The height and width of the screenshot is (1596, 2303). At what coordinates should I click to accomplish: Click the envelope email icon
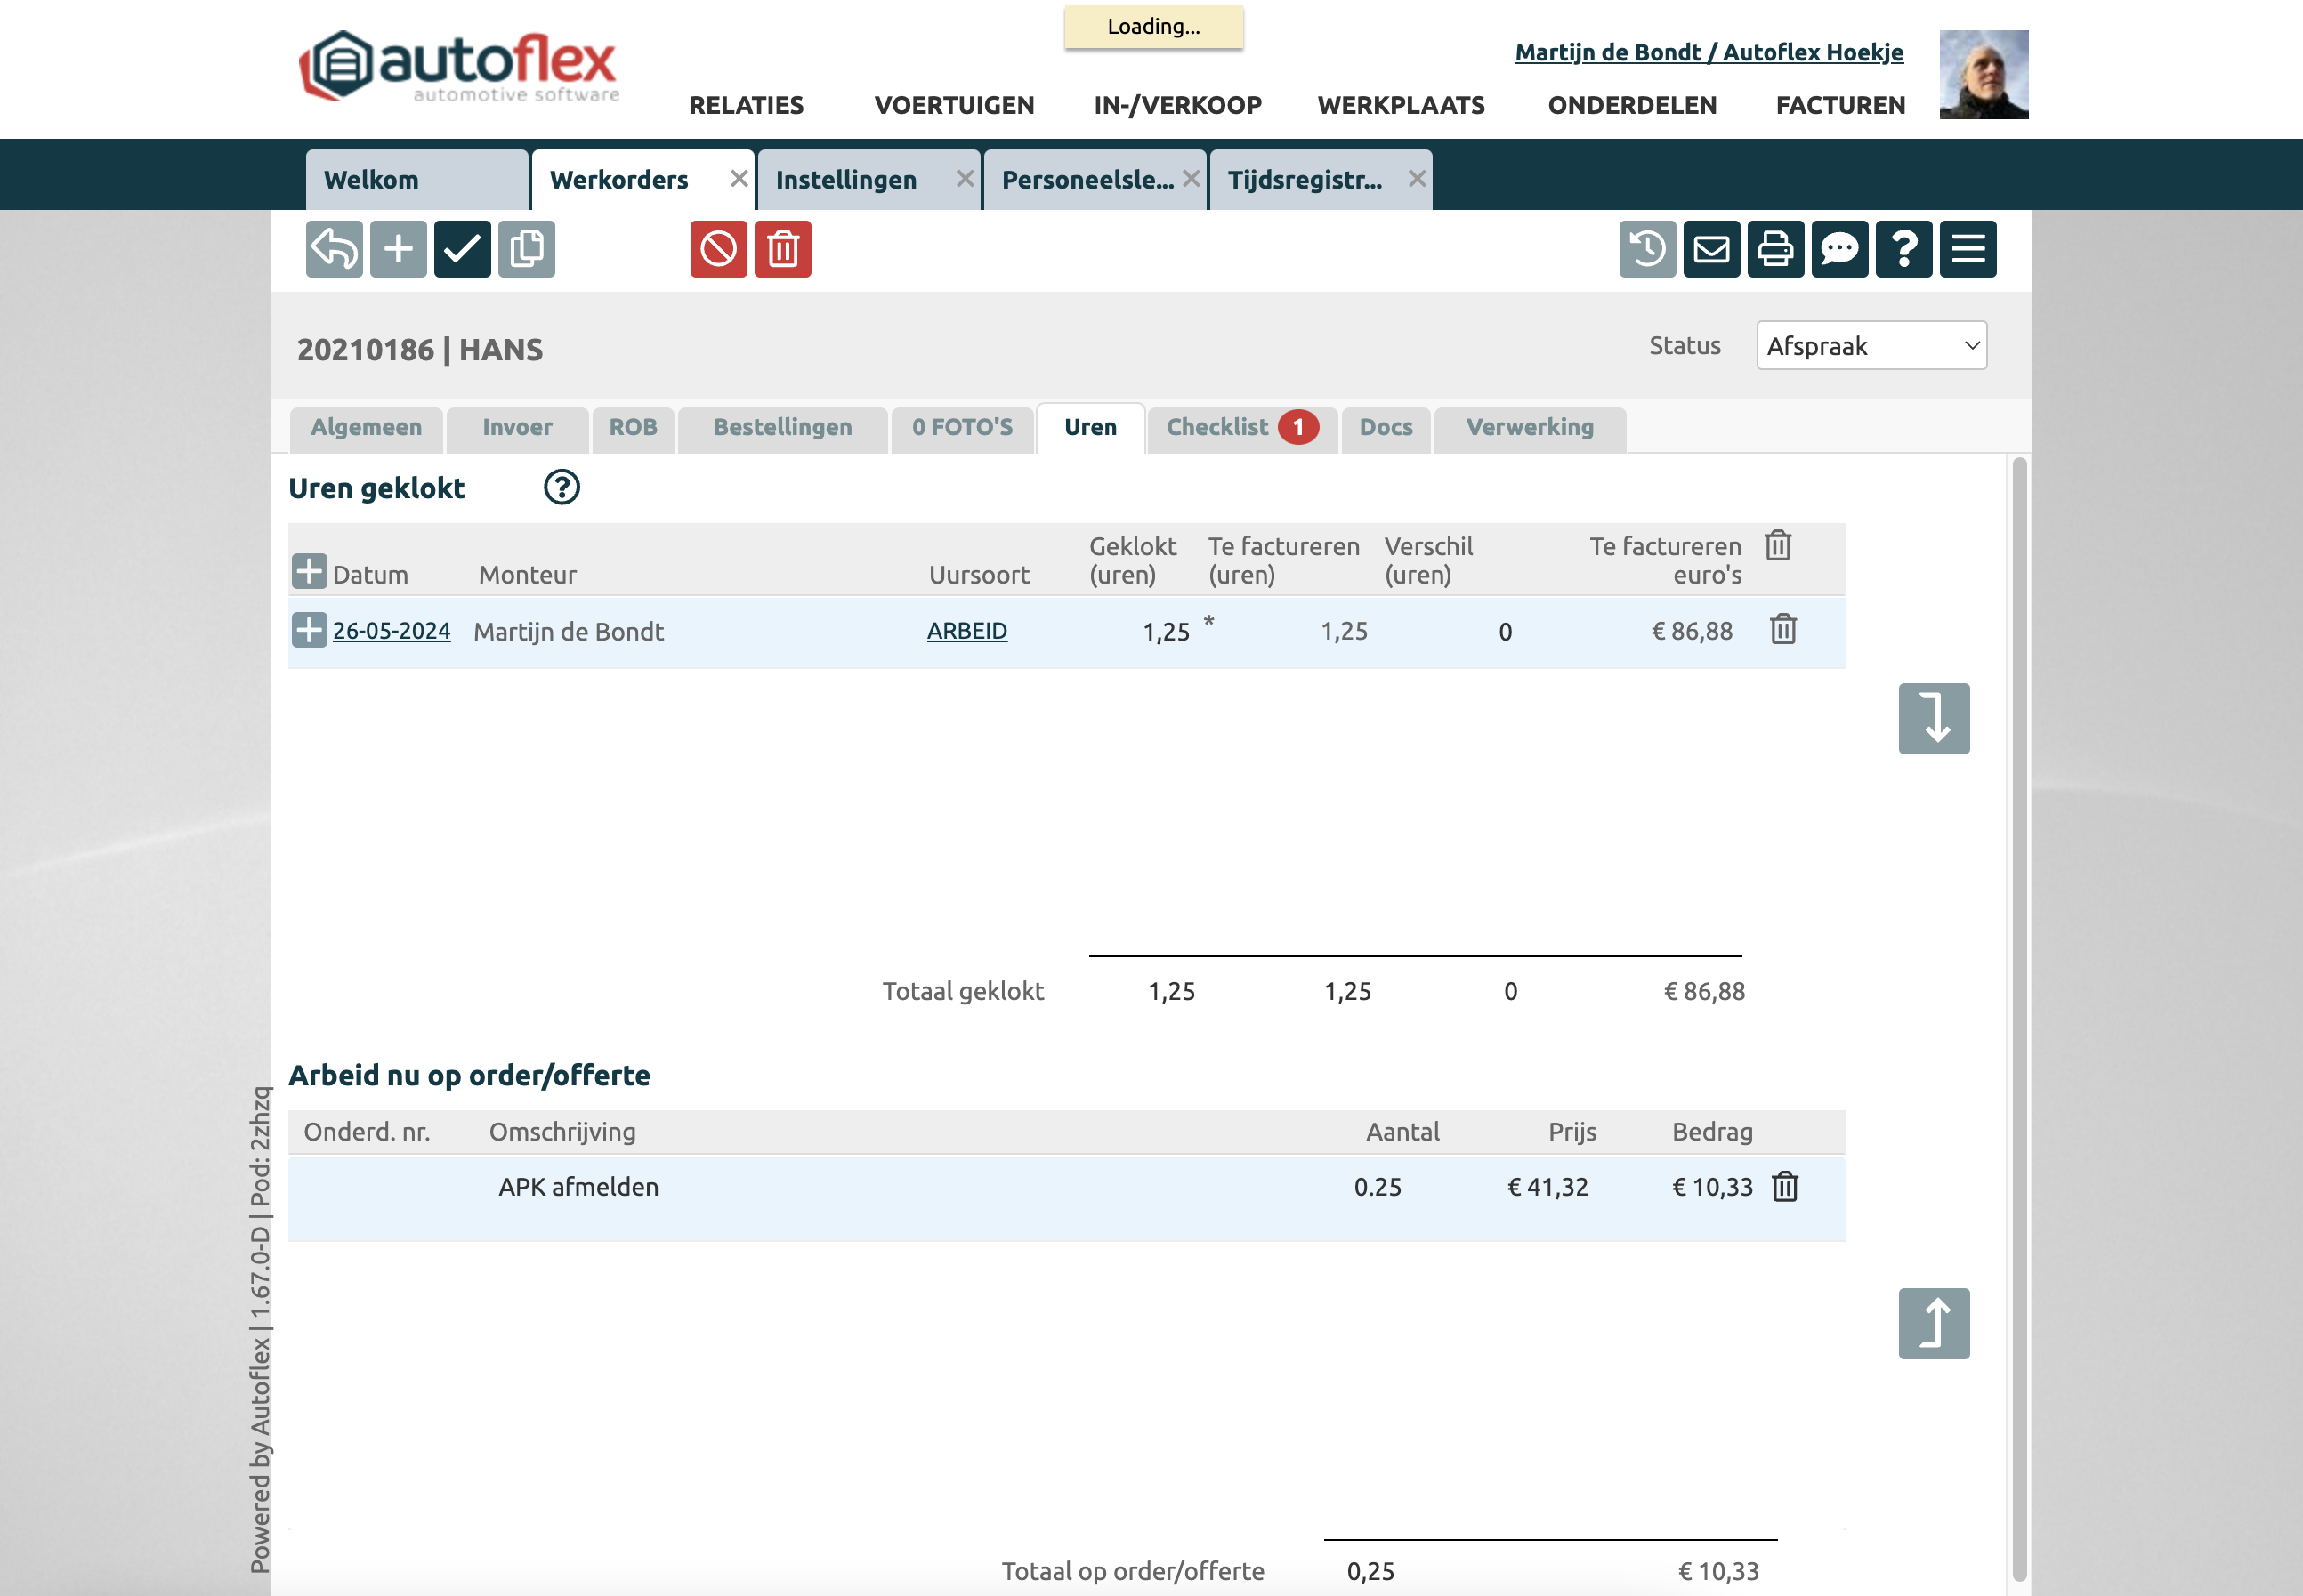(1711, 249)
